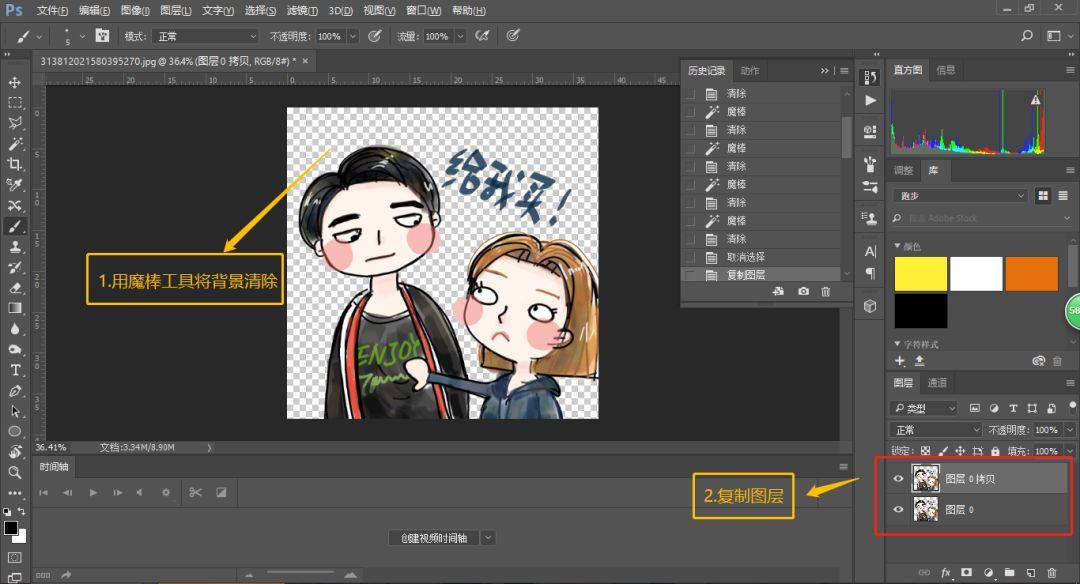Switch to the 动作 tab
The width and height of the screenshot is (1080, 584).
coord(750,70)
